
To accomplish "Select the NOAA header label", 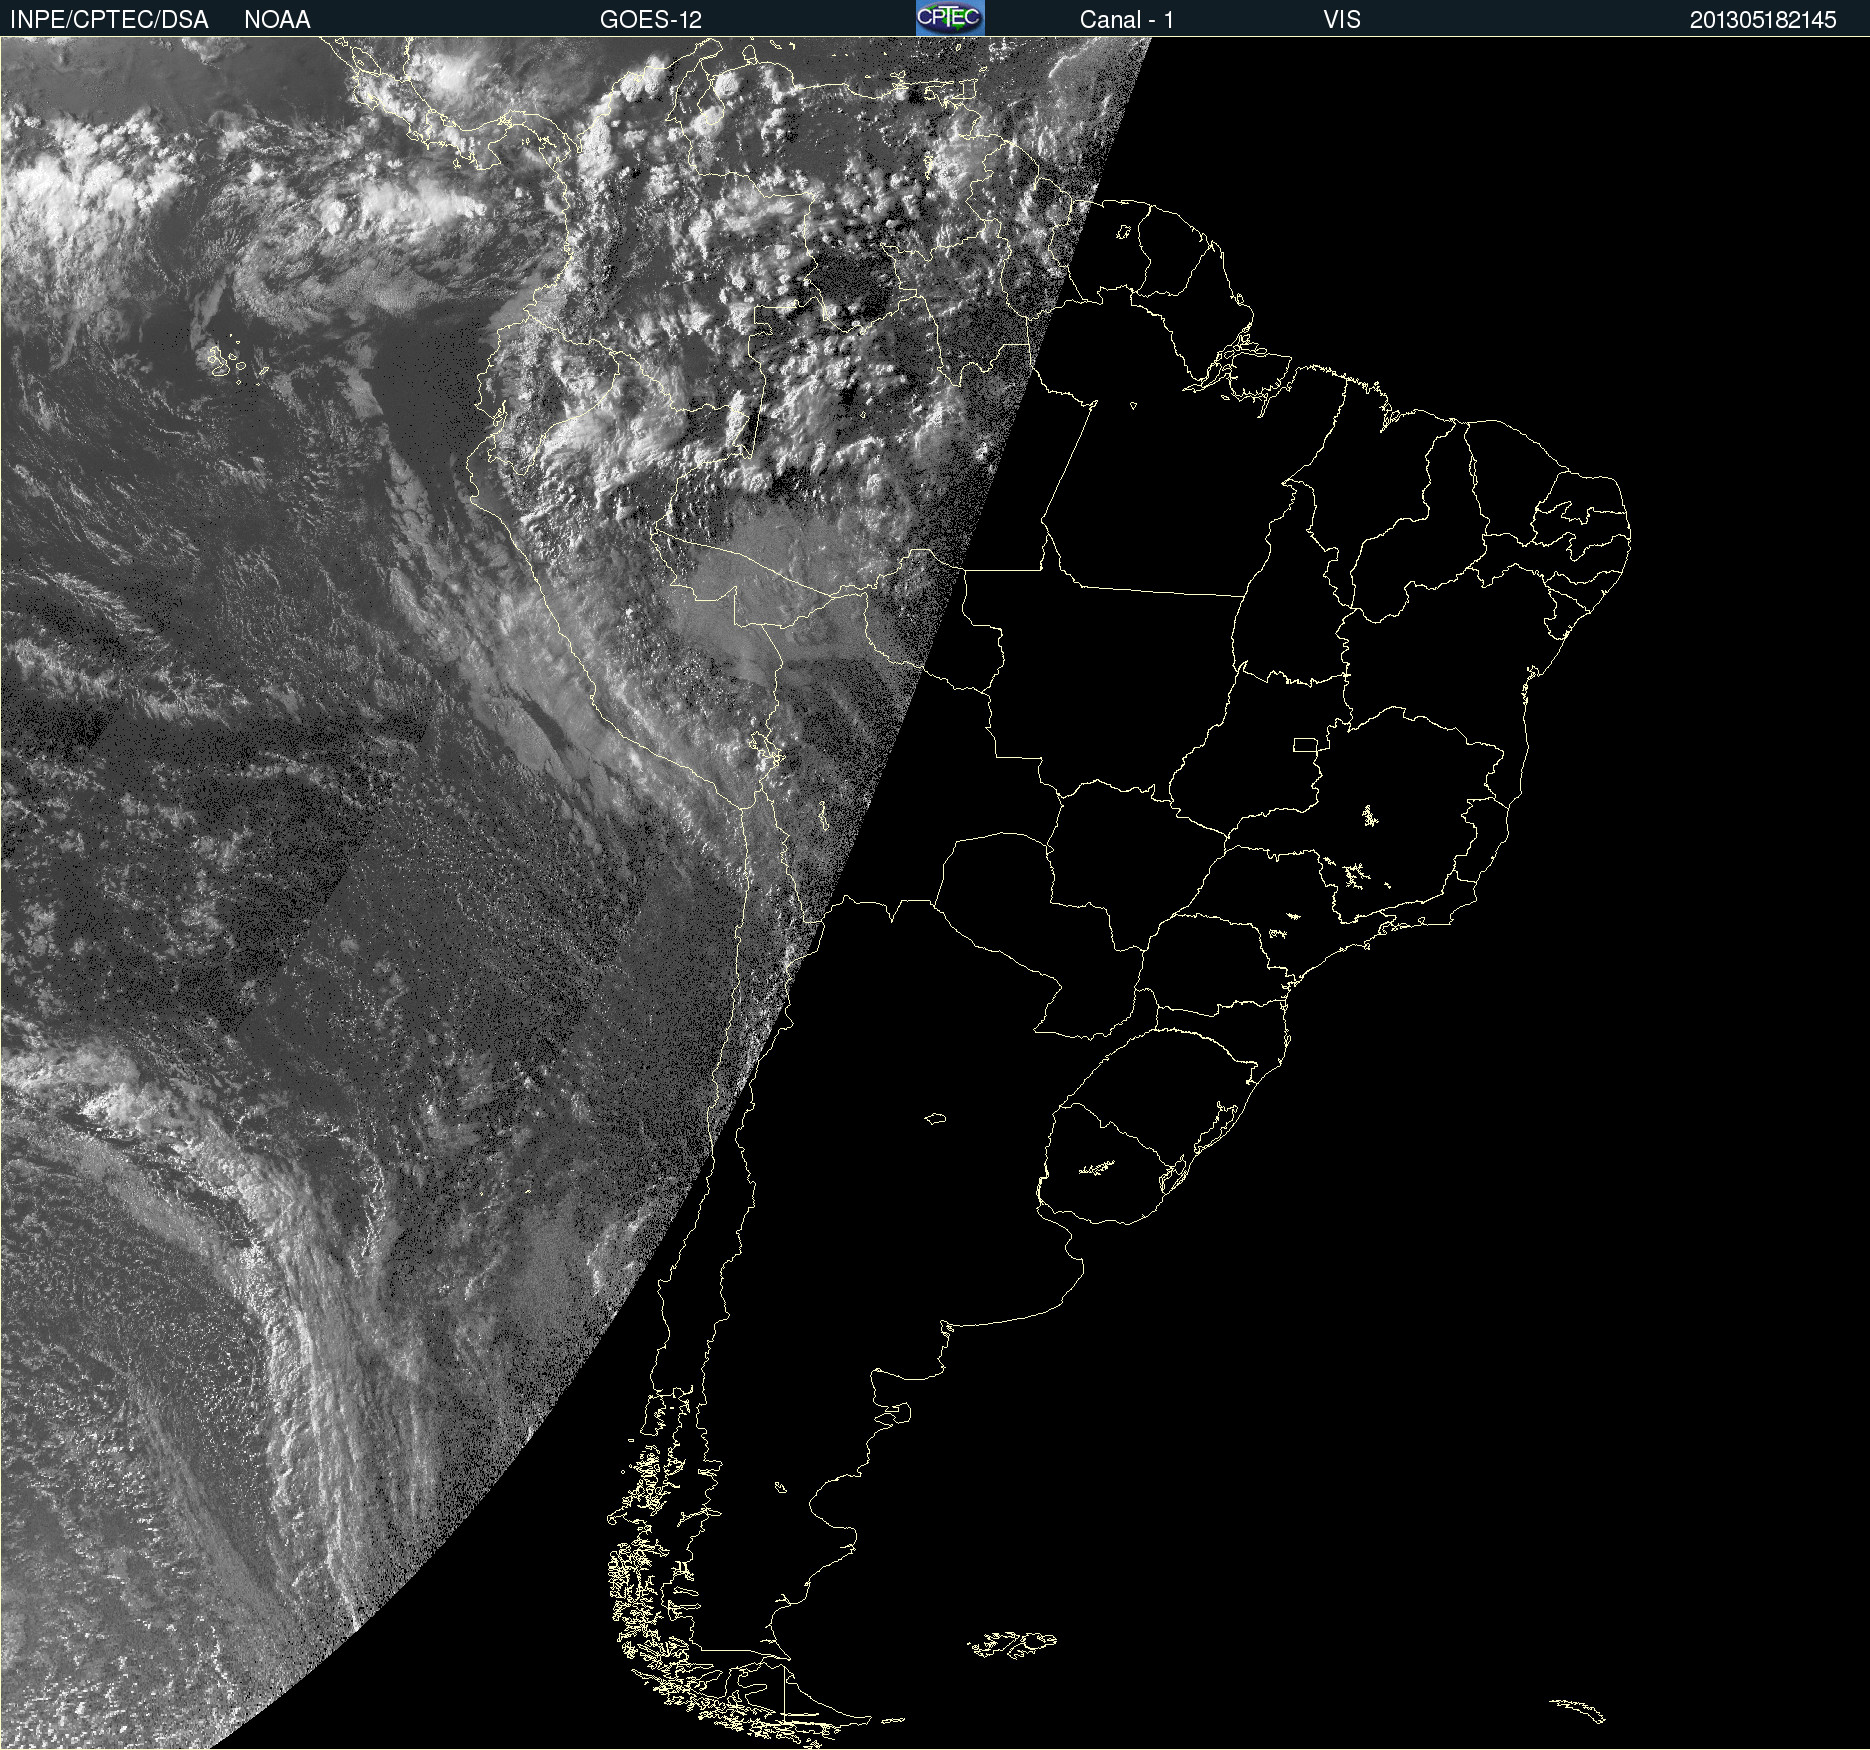I will click(277, 20).
